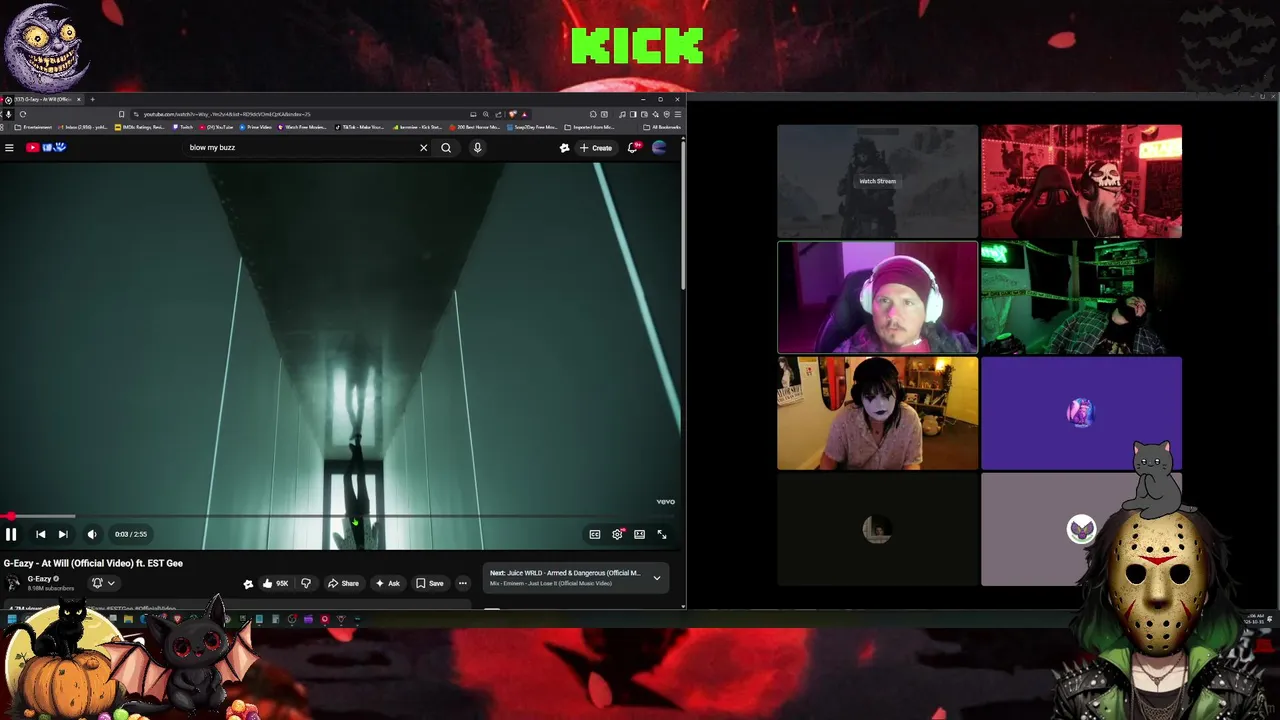Save the video to a playlist
The image size is (1280, 720).
pyautogui.click(x=430, y=583)
